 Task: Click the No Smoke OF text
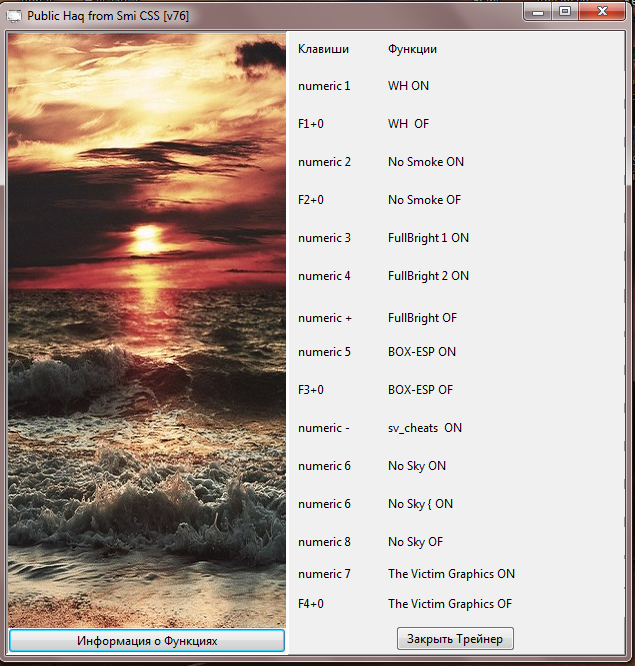coord(424,200)
